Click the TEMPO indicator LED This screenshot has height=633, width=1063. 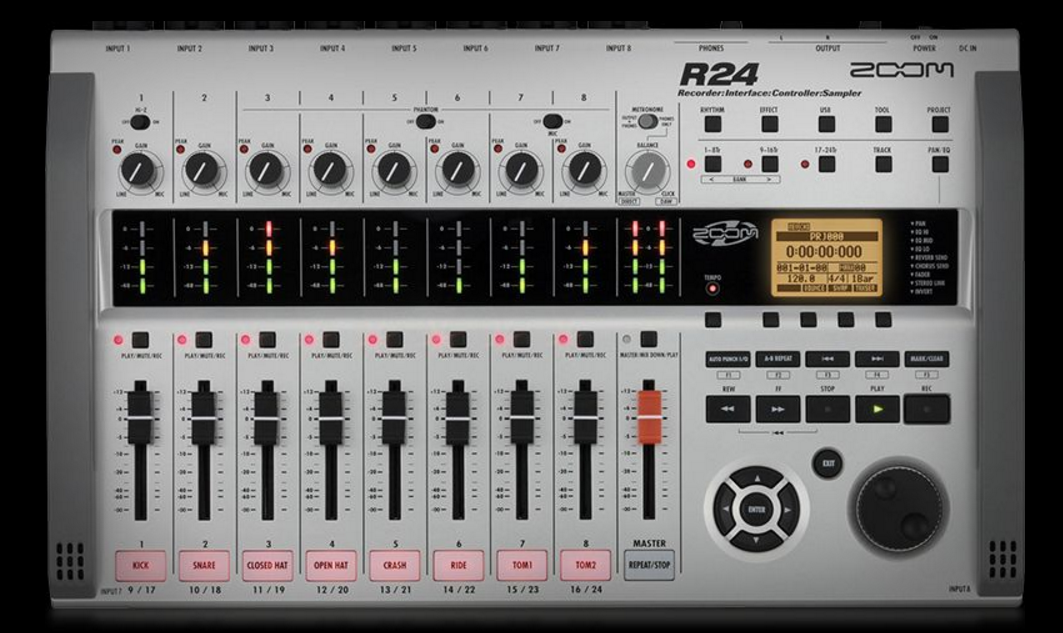coord(712,289)
